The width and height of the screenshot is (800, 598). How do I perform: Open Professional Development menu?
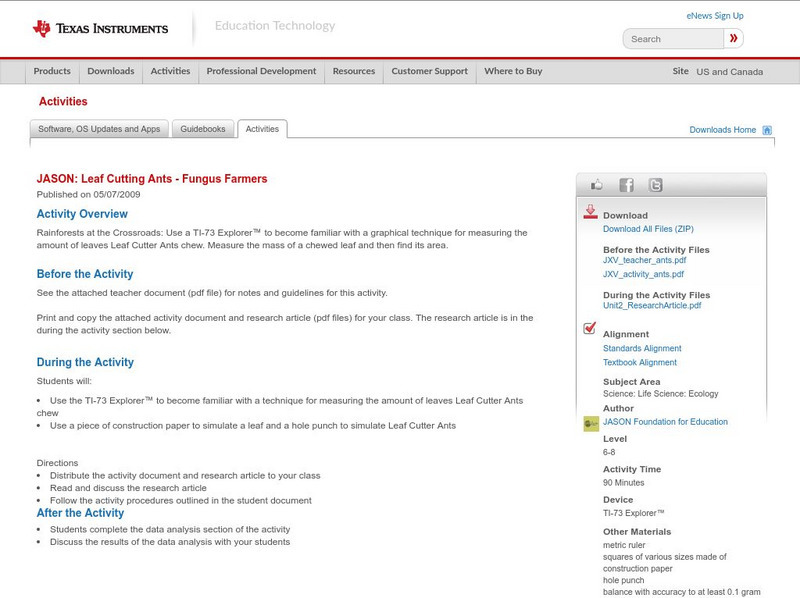point(261,71)
